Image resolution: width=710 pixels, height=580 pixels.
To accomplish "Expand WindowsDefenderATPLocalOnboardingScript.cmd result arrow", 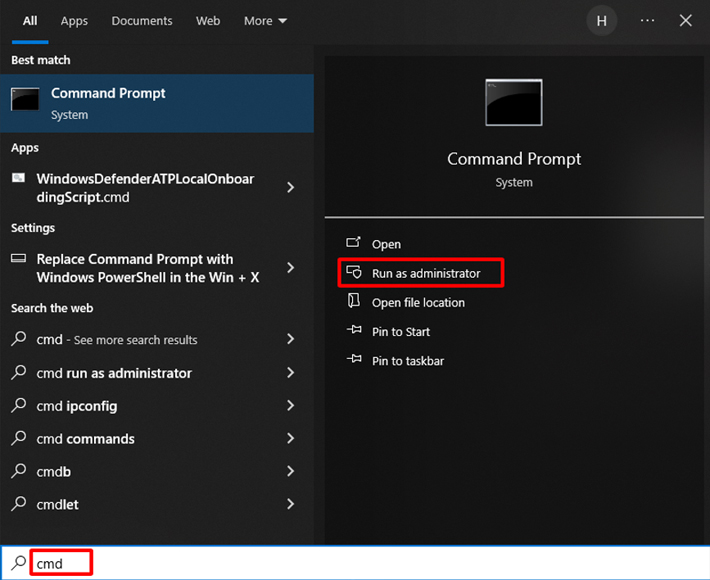I will click(290, 188).
